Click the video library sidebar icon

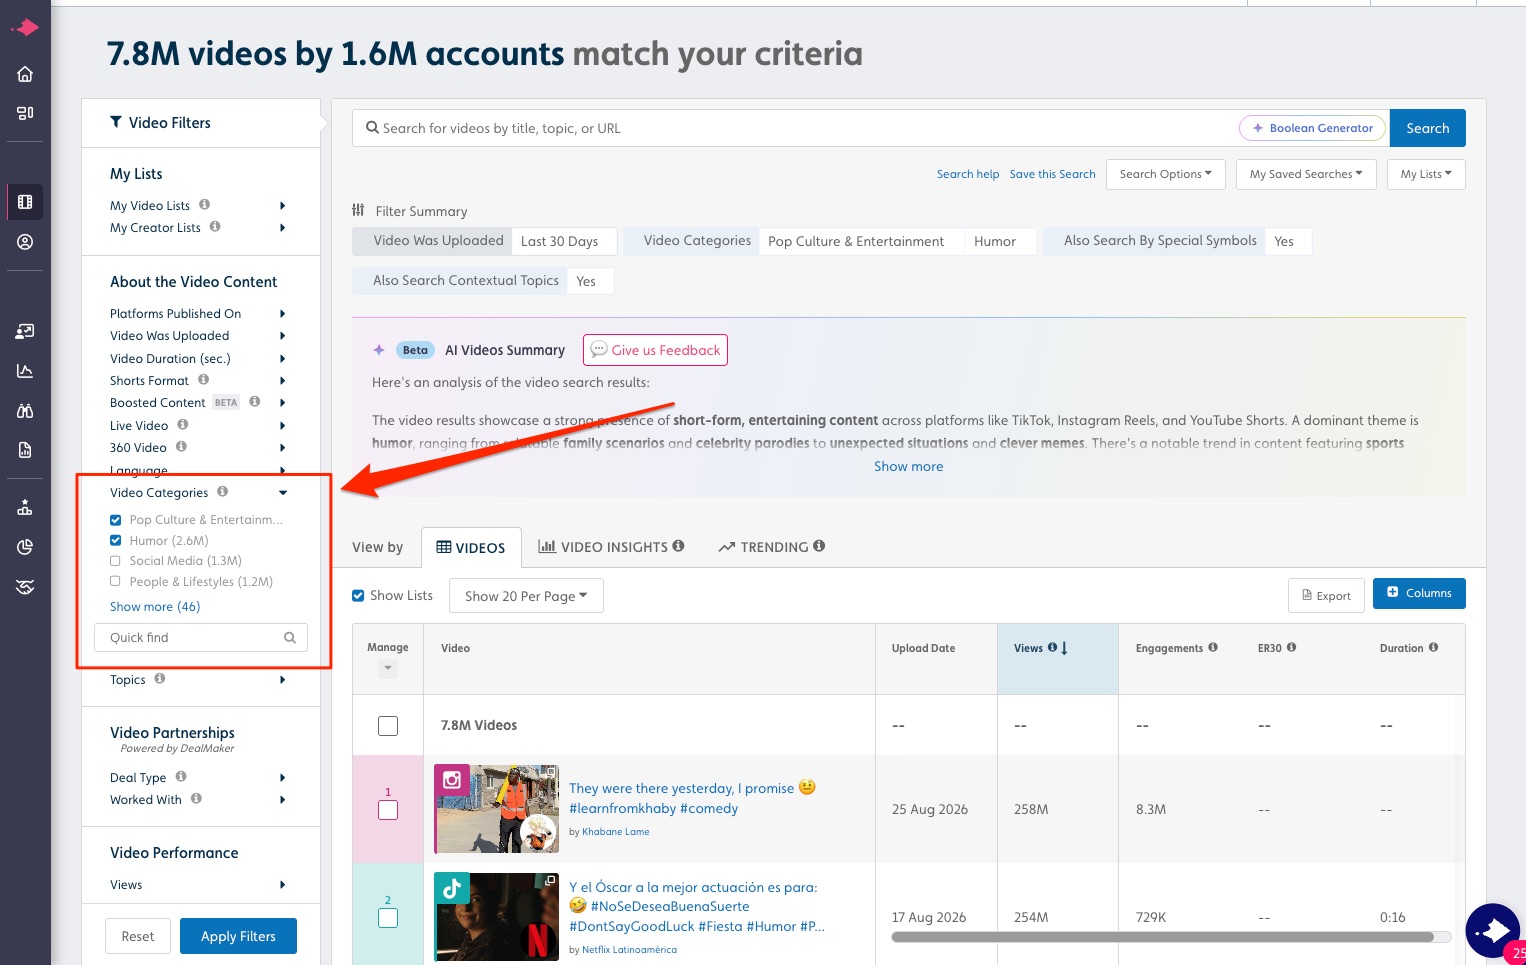point(25,202)
